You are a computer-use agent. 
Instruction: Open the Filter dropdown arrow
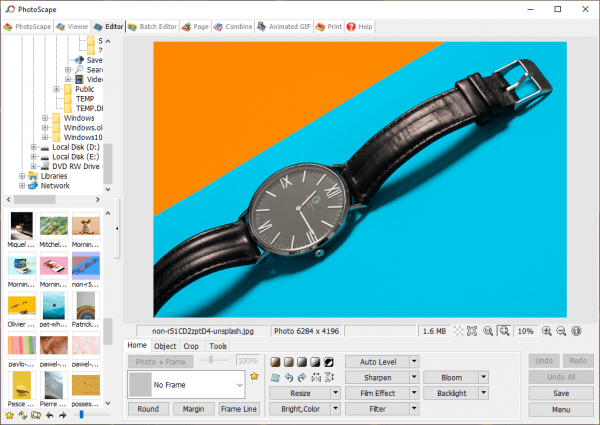pyautogui.click(x=414, y=409)
